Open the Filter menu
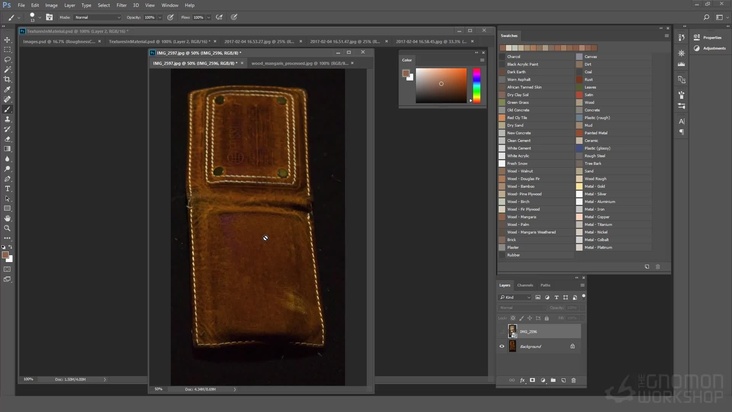 click(121, 5)
